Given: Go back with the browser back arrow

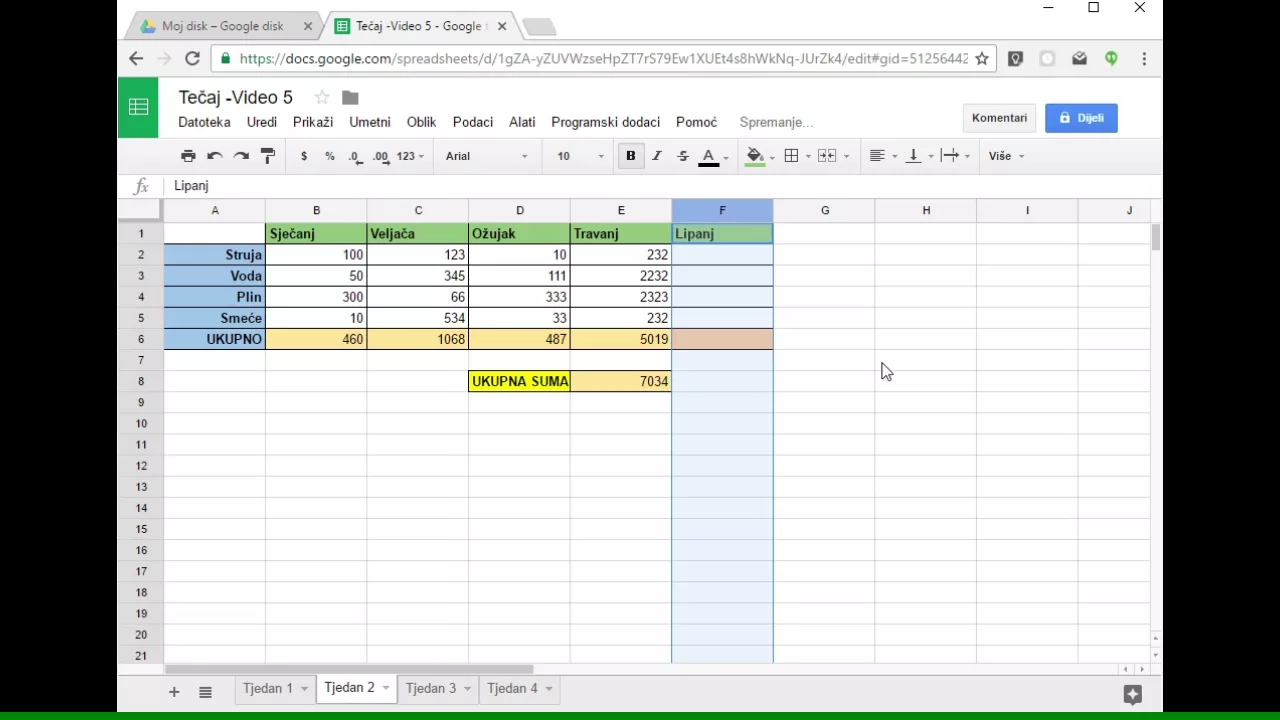Looking at the screenshot, I should pos(136,59).
